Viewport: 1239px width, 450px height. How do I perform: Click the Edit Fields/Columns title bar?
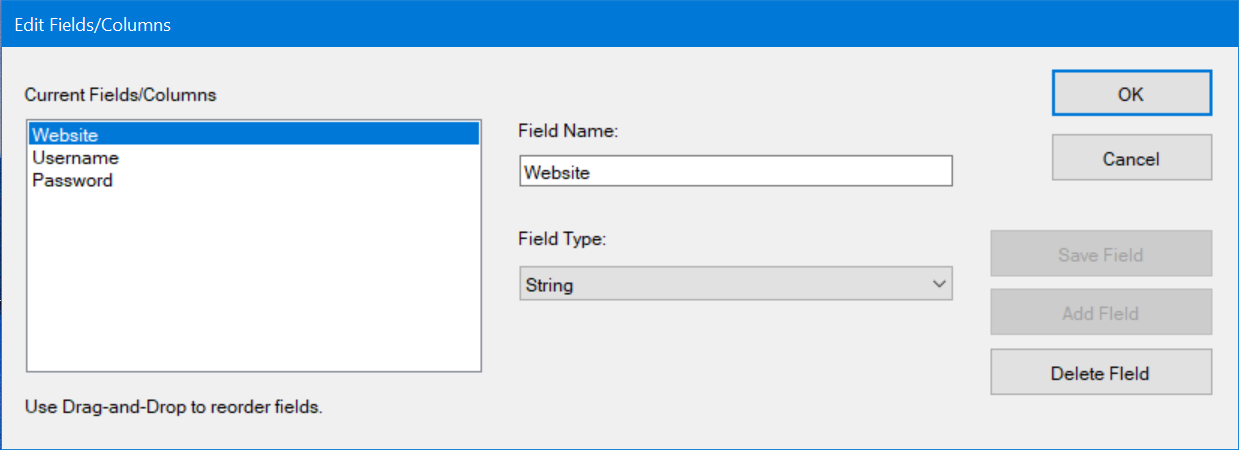tap(600, 24)
